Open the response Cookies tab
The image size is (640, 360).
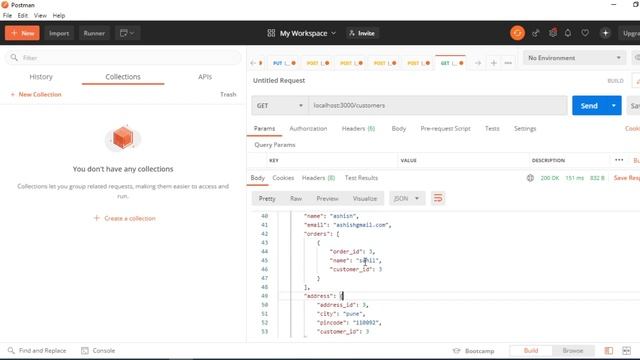click(283, 178)
